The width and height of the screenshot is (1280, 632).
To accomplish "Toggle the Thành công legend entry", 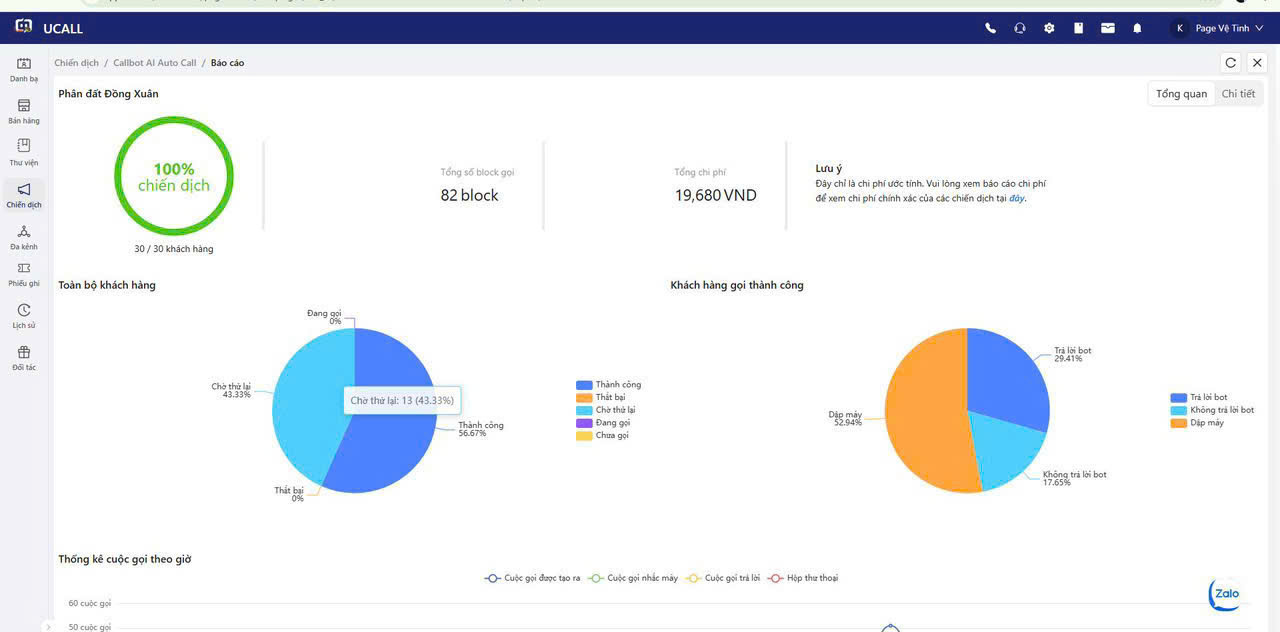I will click(609, 385).
